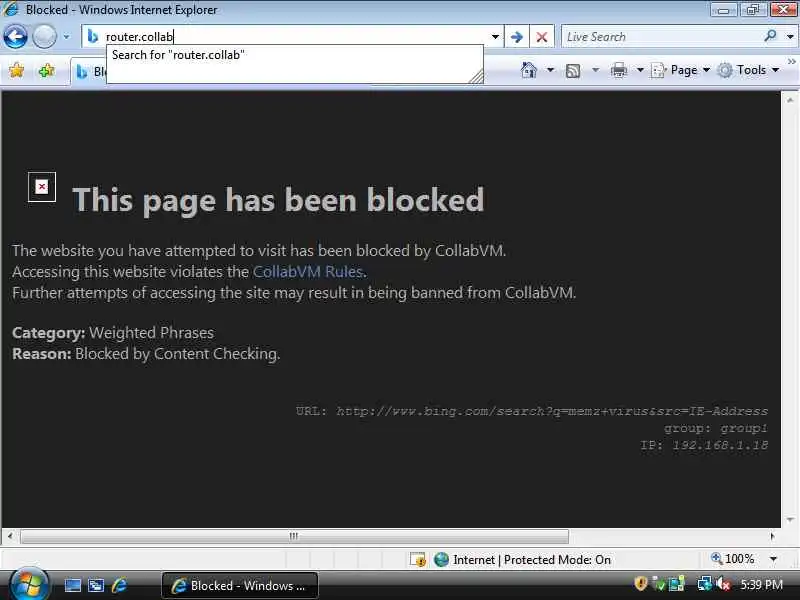The height and width of the screenshot is (600, 800).
Task: Click the 100% zoom level button
Action: pyautogui.click(x=733, y=559)
